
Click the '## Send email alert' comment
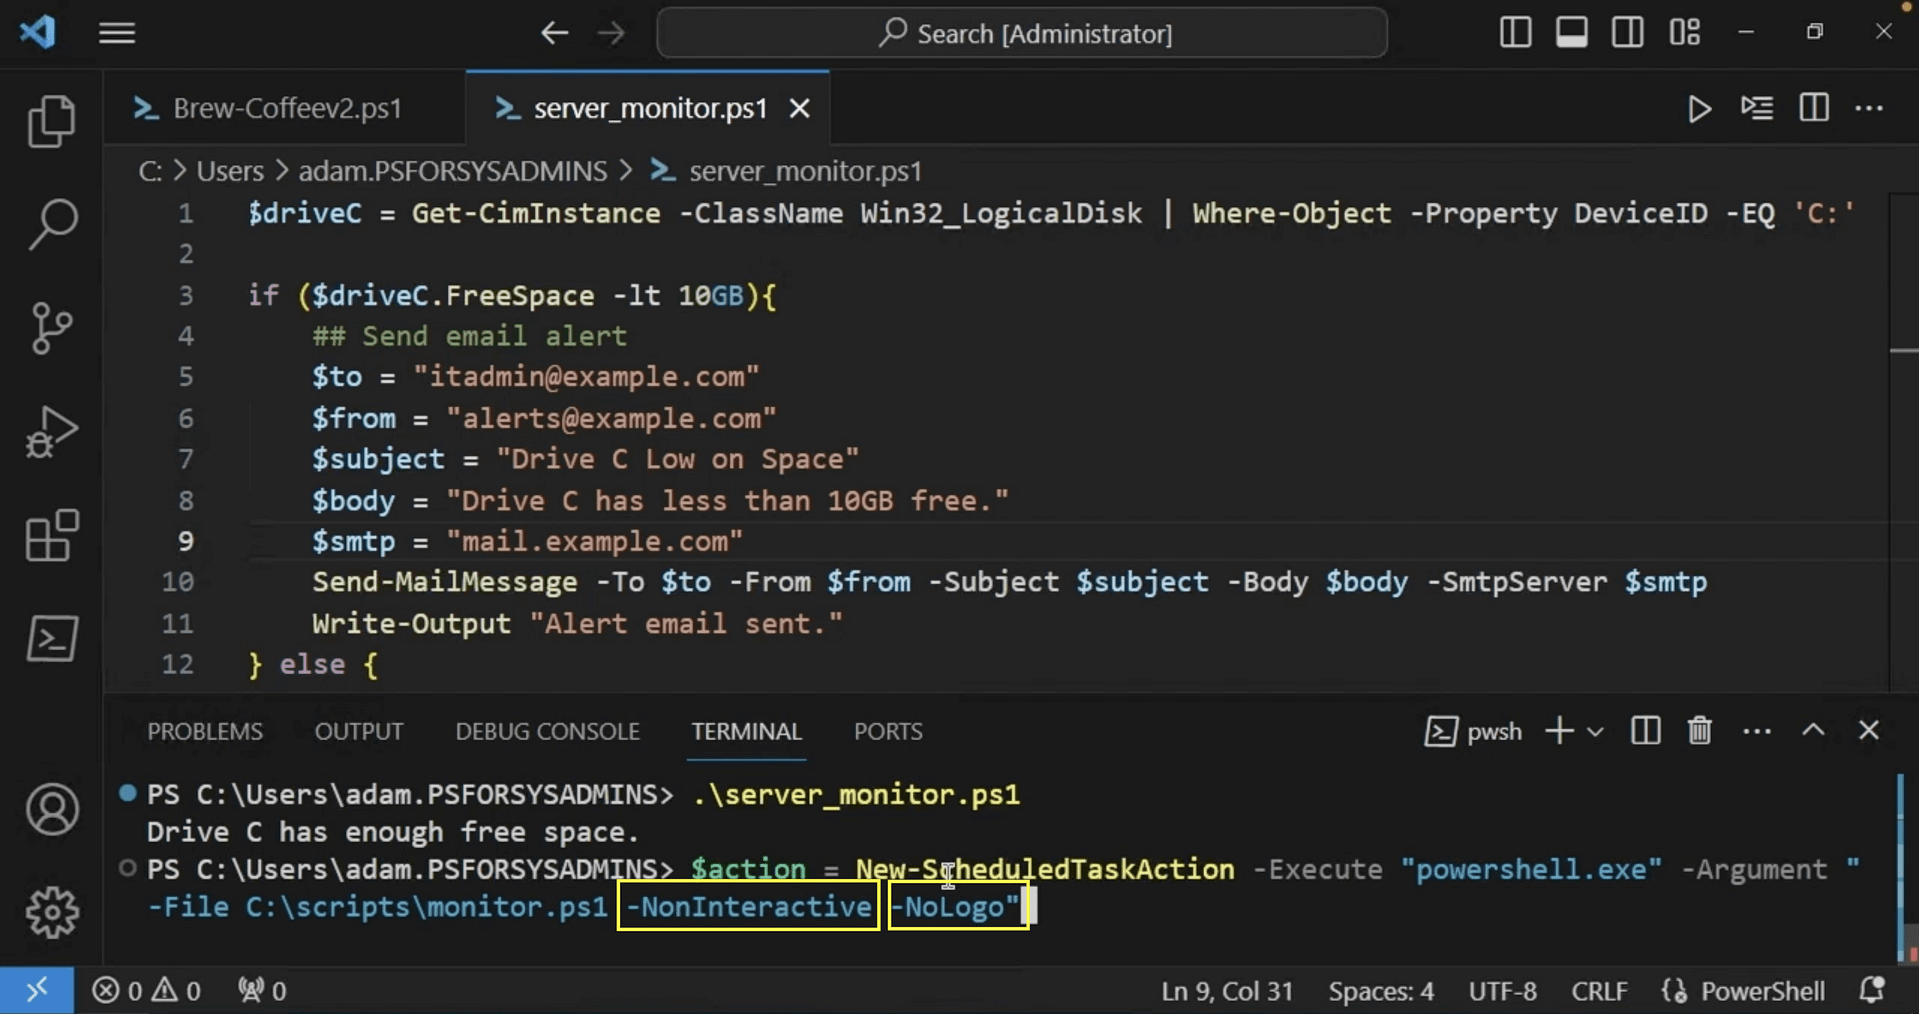click(x=469, y=336)
